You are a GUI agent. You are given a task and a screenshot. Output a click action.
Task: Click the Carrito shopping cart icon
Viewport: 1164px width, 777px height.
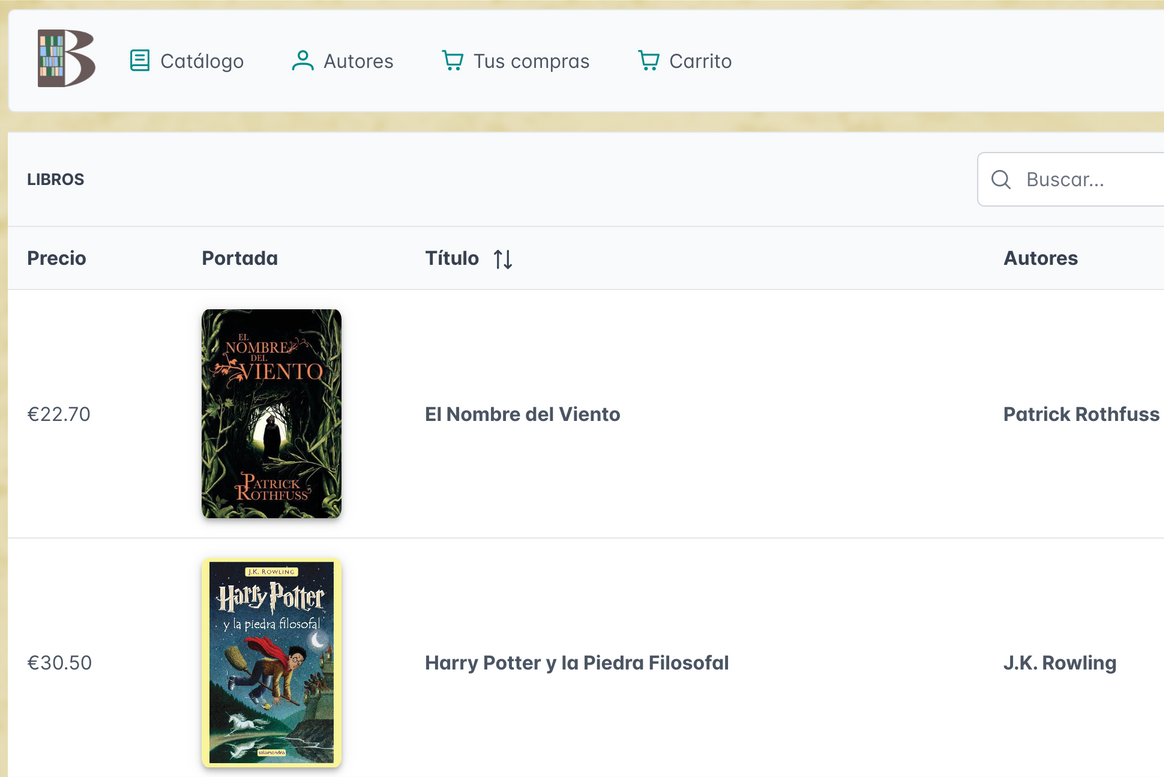647,60
